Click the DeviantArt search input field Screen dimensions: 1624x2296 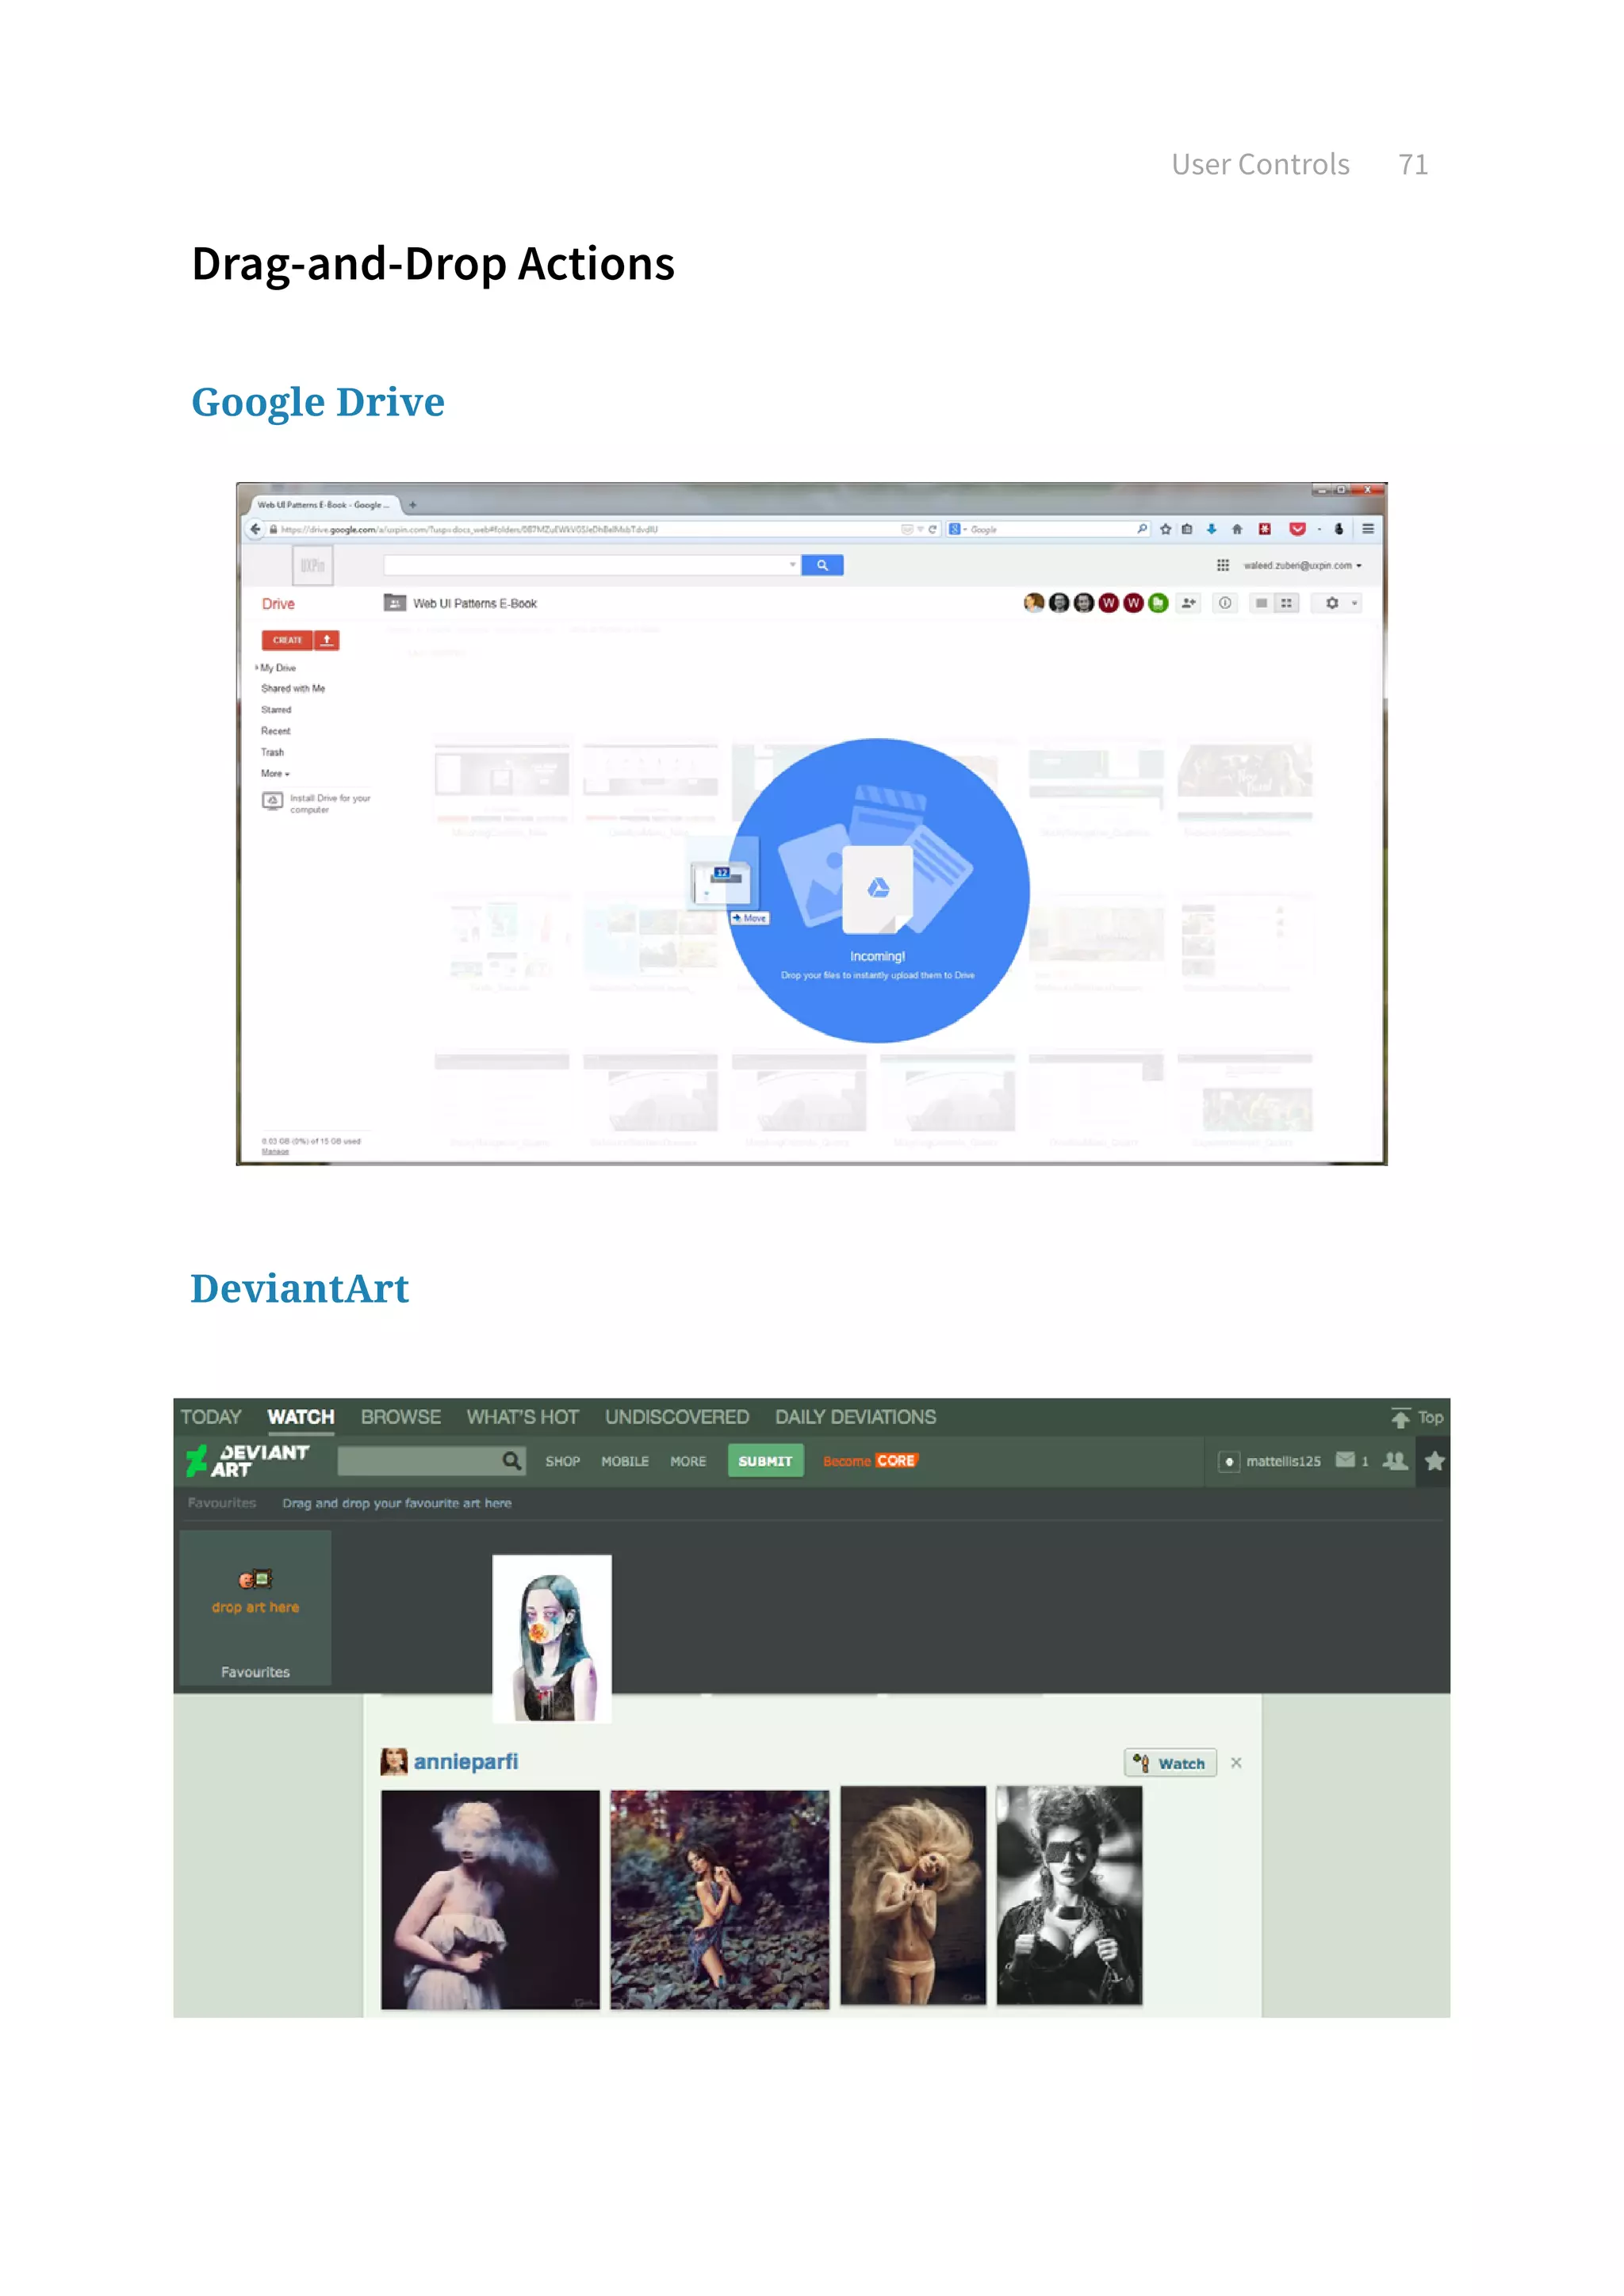418,1461
